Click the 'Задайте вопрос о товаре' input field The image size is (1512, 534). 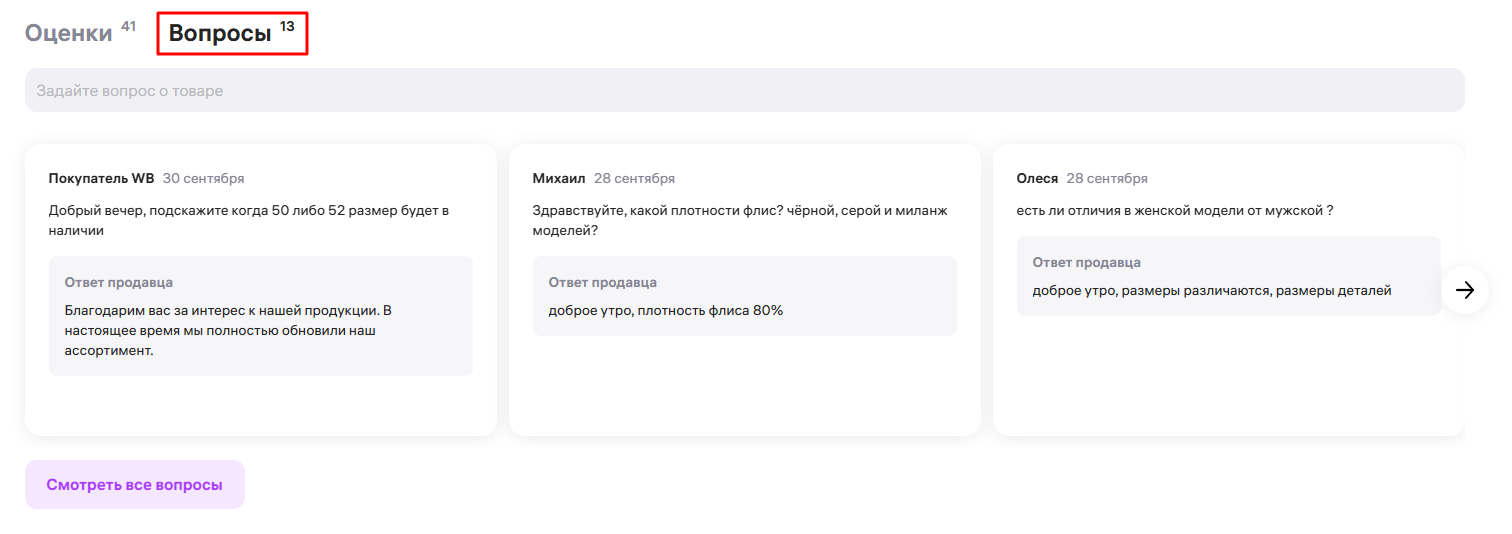click(744, 90)
